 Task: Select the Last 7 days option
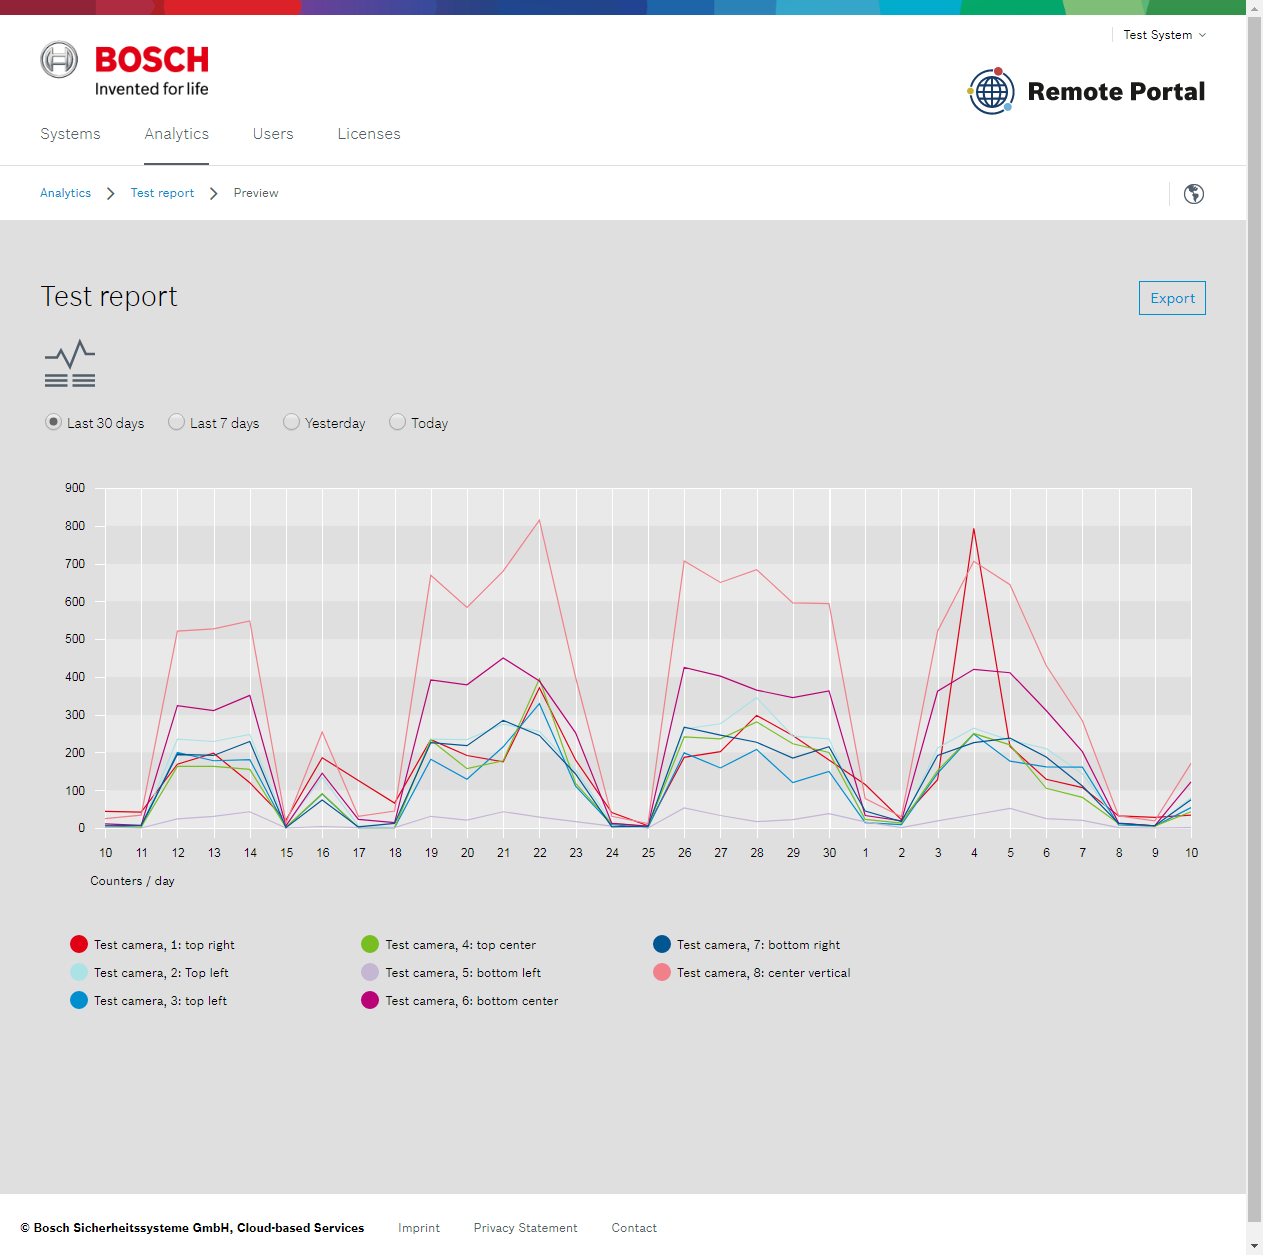pyautogui.click(x=177, y=422)
